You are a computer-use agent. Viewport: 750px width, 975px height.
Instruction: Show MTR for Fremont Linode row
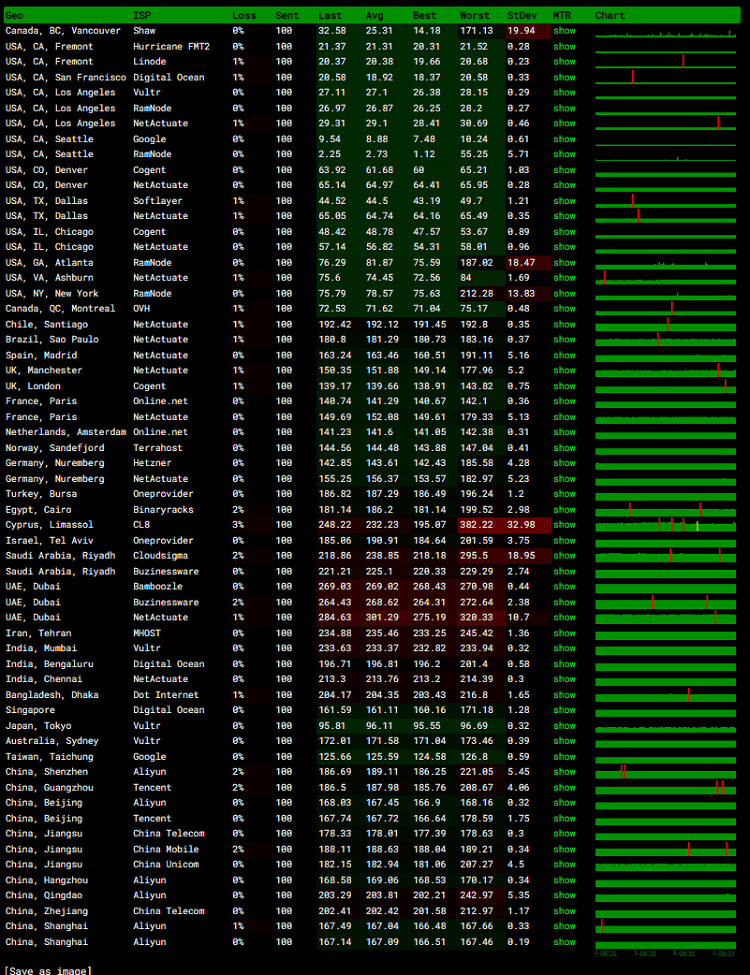tap(564, 62)
